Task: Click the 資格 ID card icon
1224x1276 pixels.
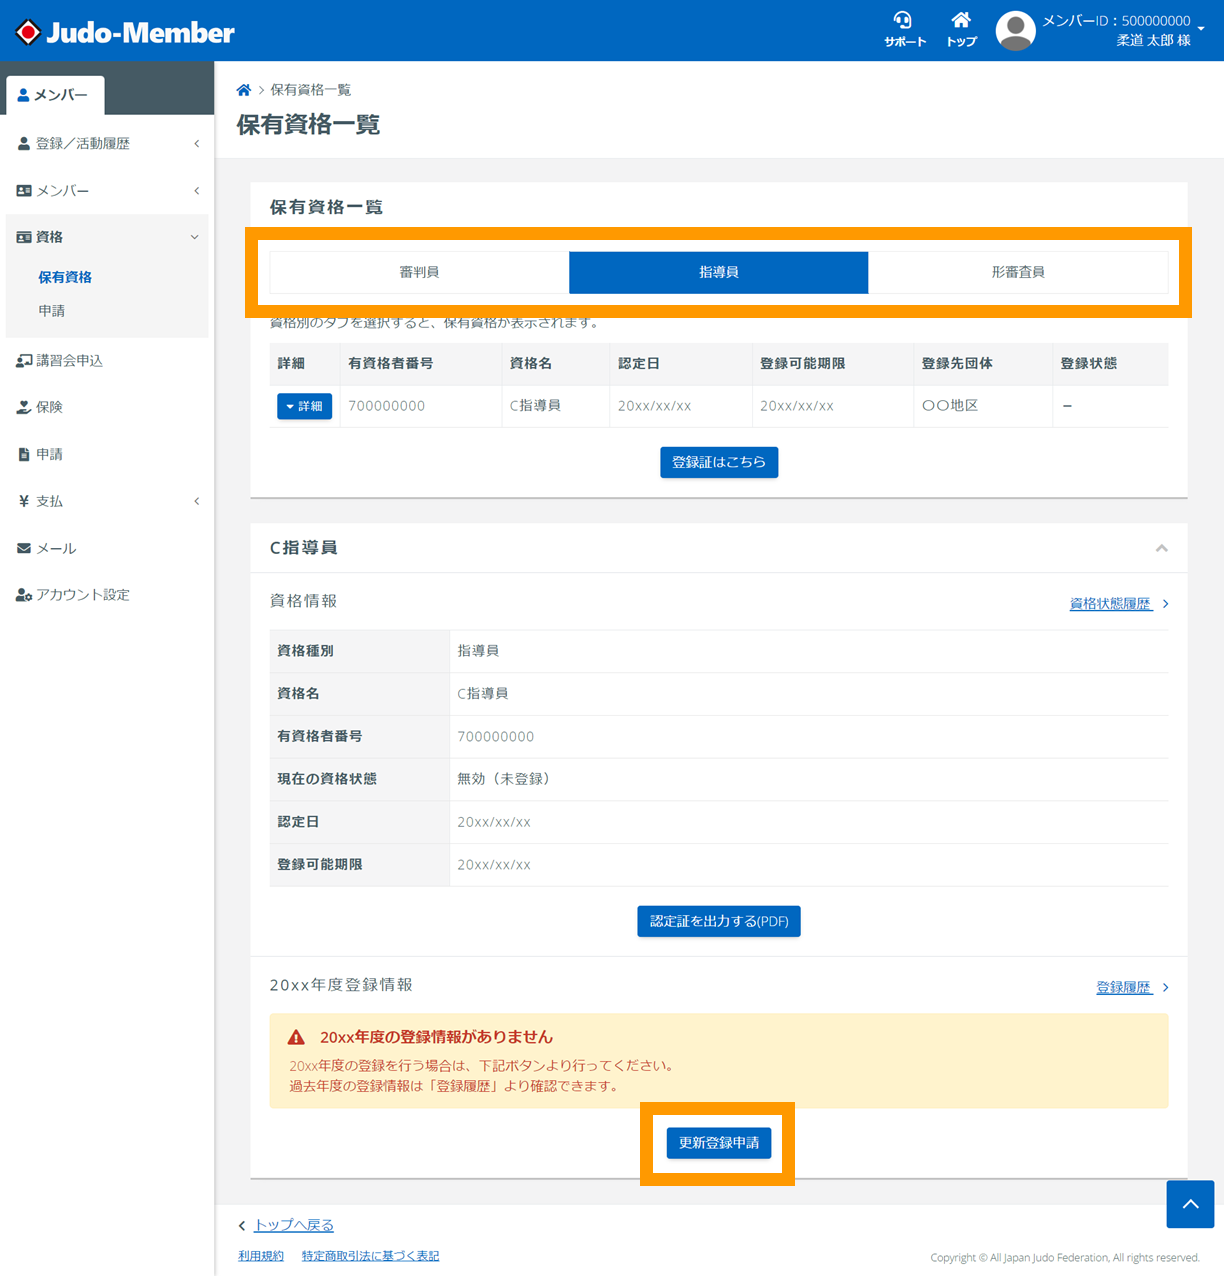Action: (x=24, y=237)
